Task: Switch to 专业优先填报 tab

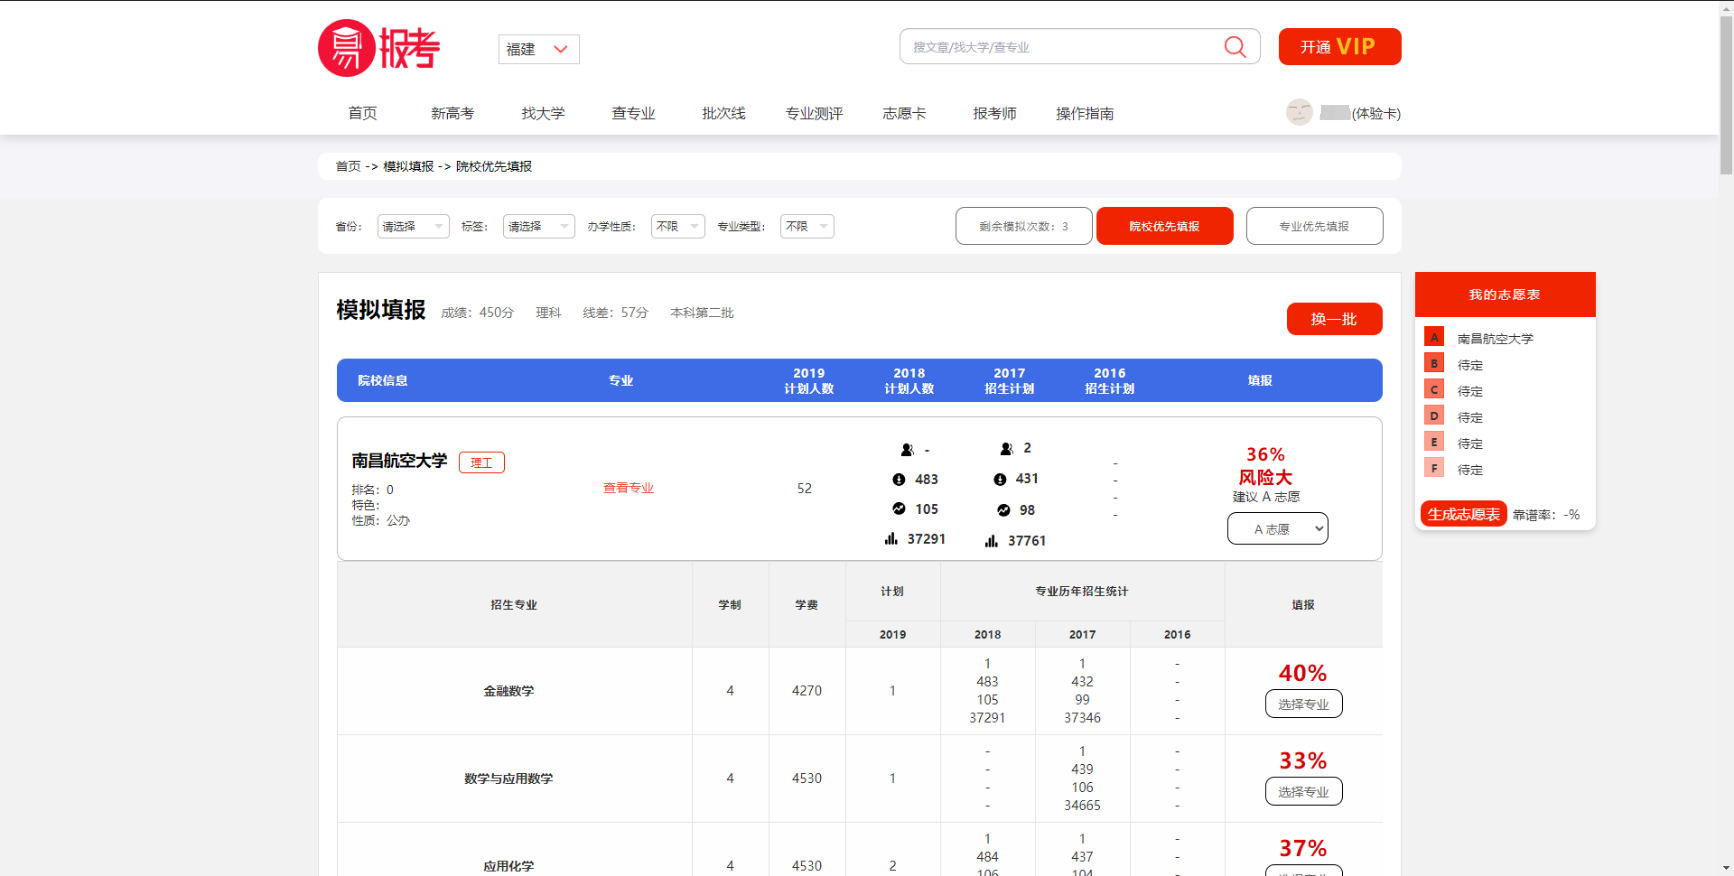Action: [1314, 226]
